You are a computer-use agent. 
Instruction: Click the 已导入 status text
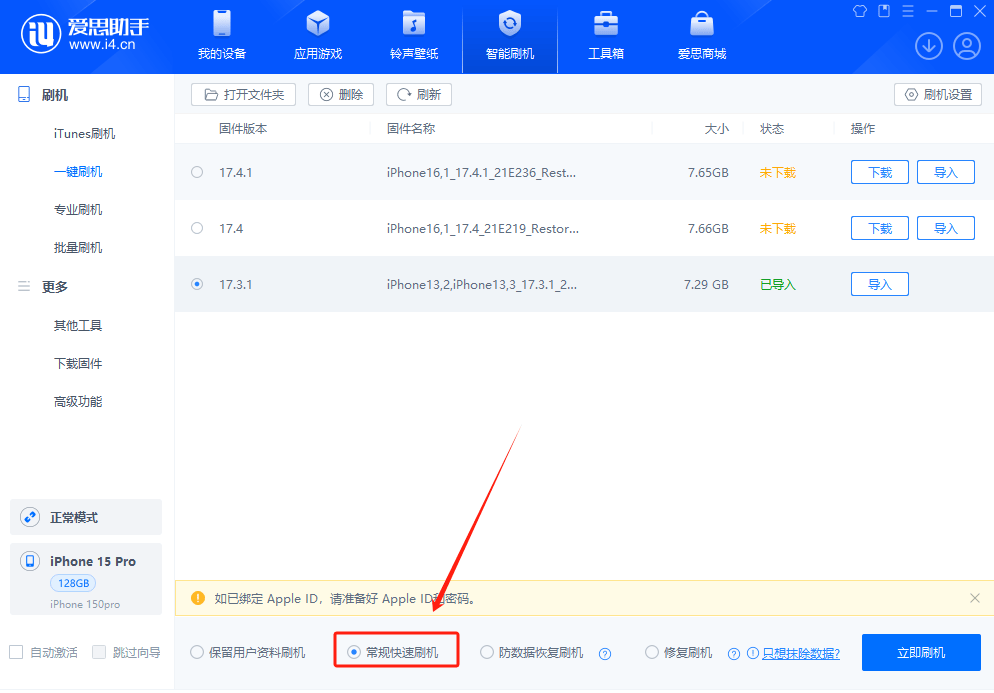tap(778, 284)
